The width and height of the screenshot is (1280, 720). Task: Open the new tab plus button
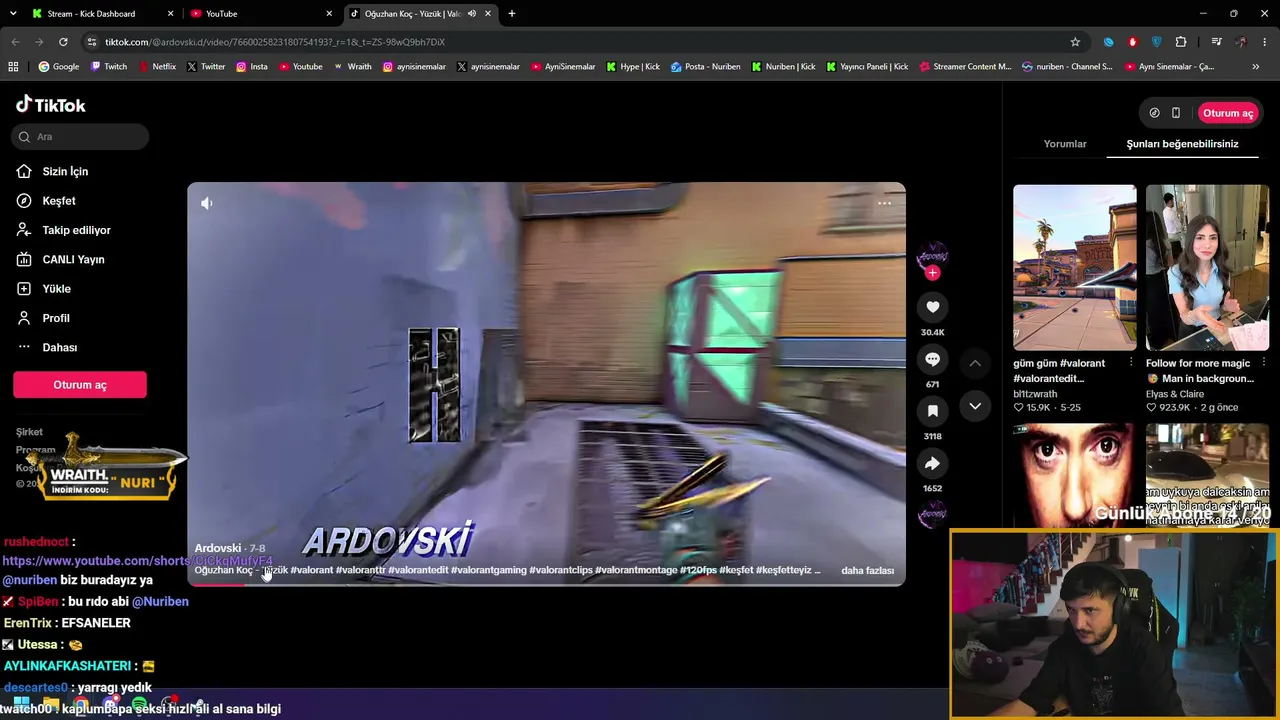pyautogui.click(x=512, y=14)
